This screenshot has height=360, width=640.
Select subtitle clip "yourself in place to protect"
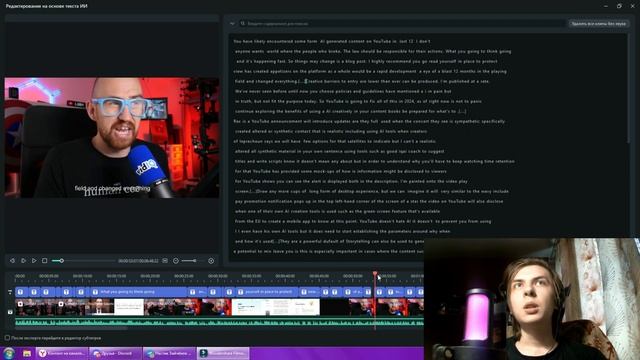267,292
